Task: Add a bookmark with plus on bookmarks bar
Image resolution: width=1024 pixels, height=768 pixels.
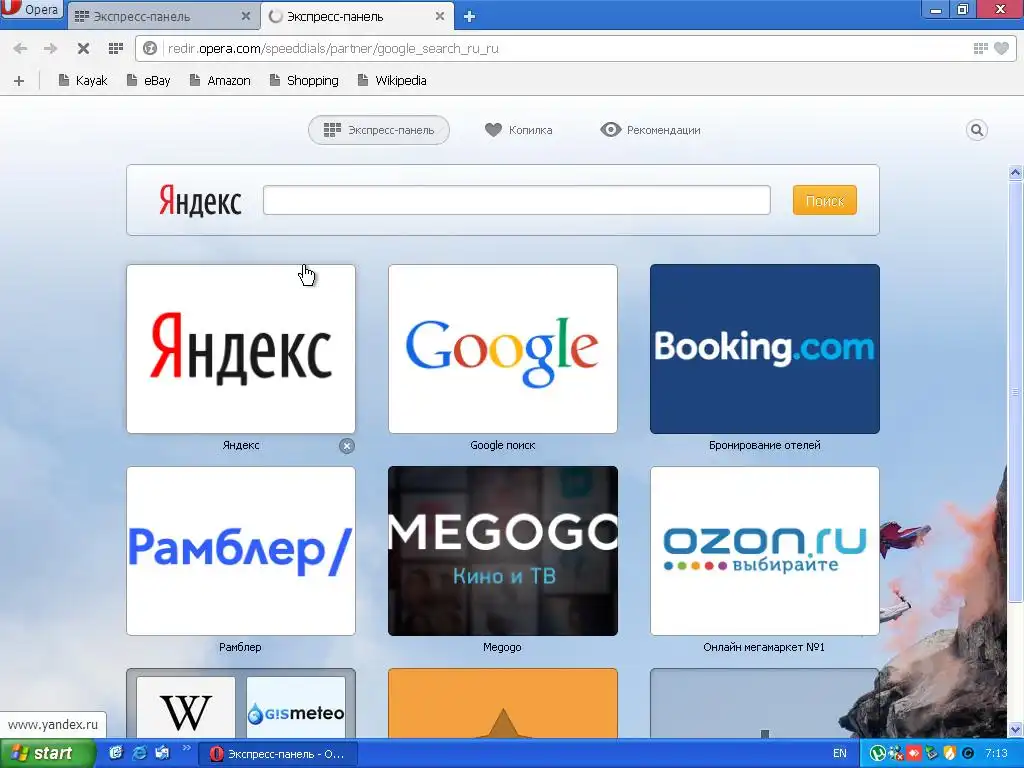Action: (x=19, y=81)
